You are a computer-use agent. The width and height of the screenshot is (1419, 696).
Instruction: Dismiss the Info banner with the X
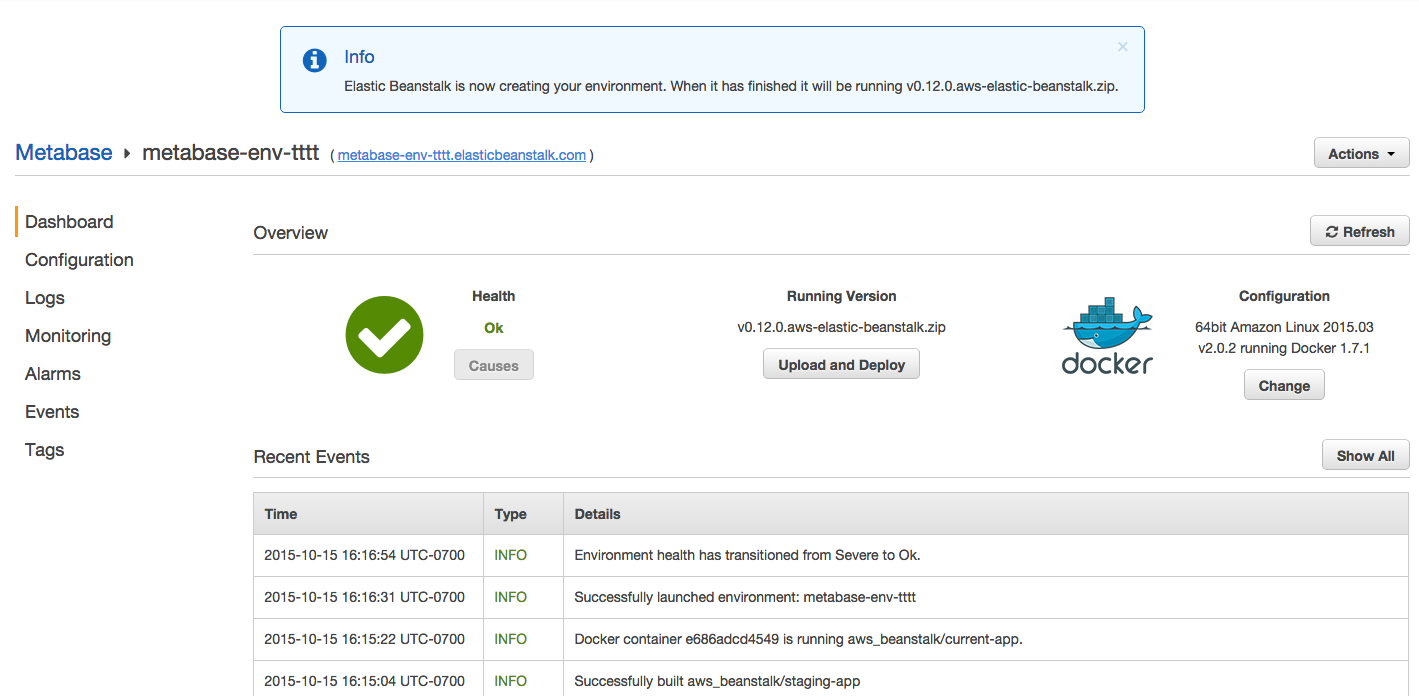tap(1122, 47)
